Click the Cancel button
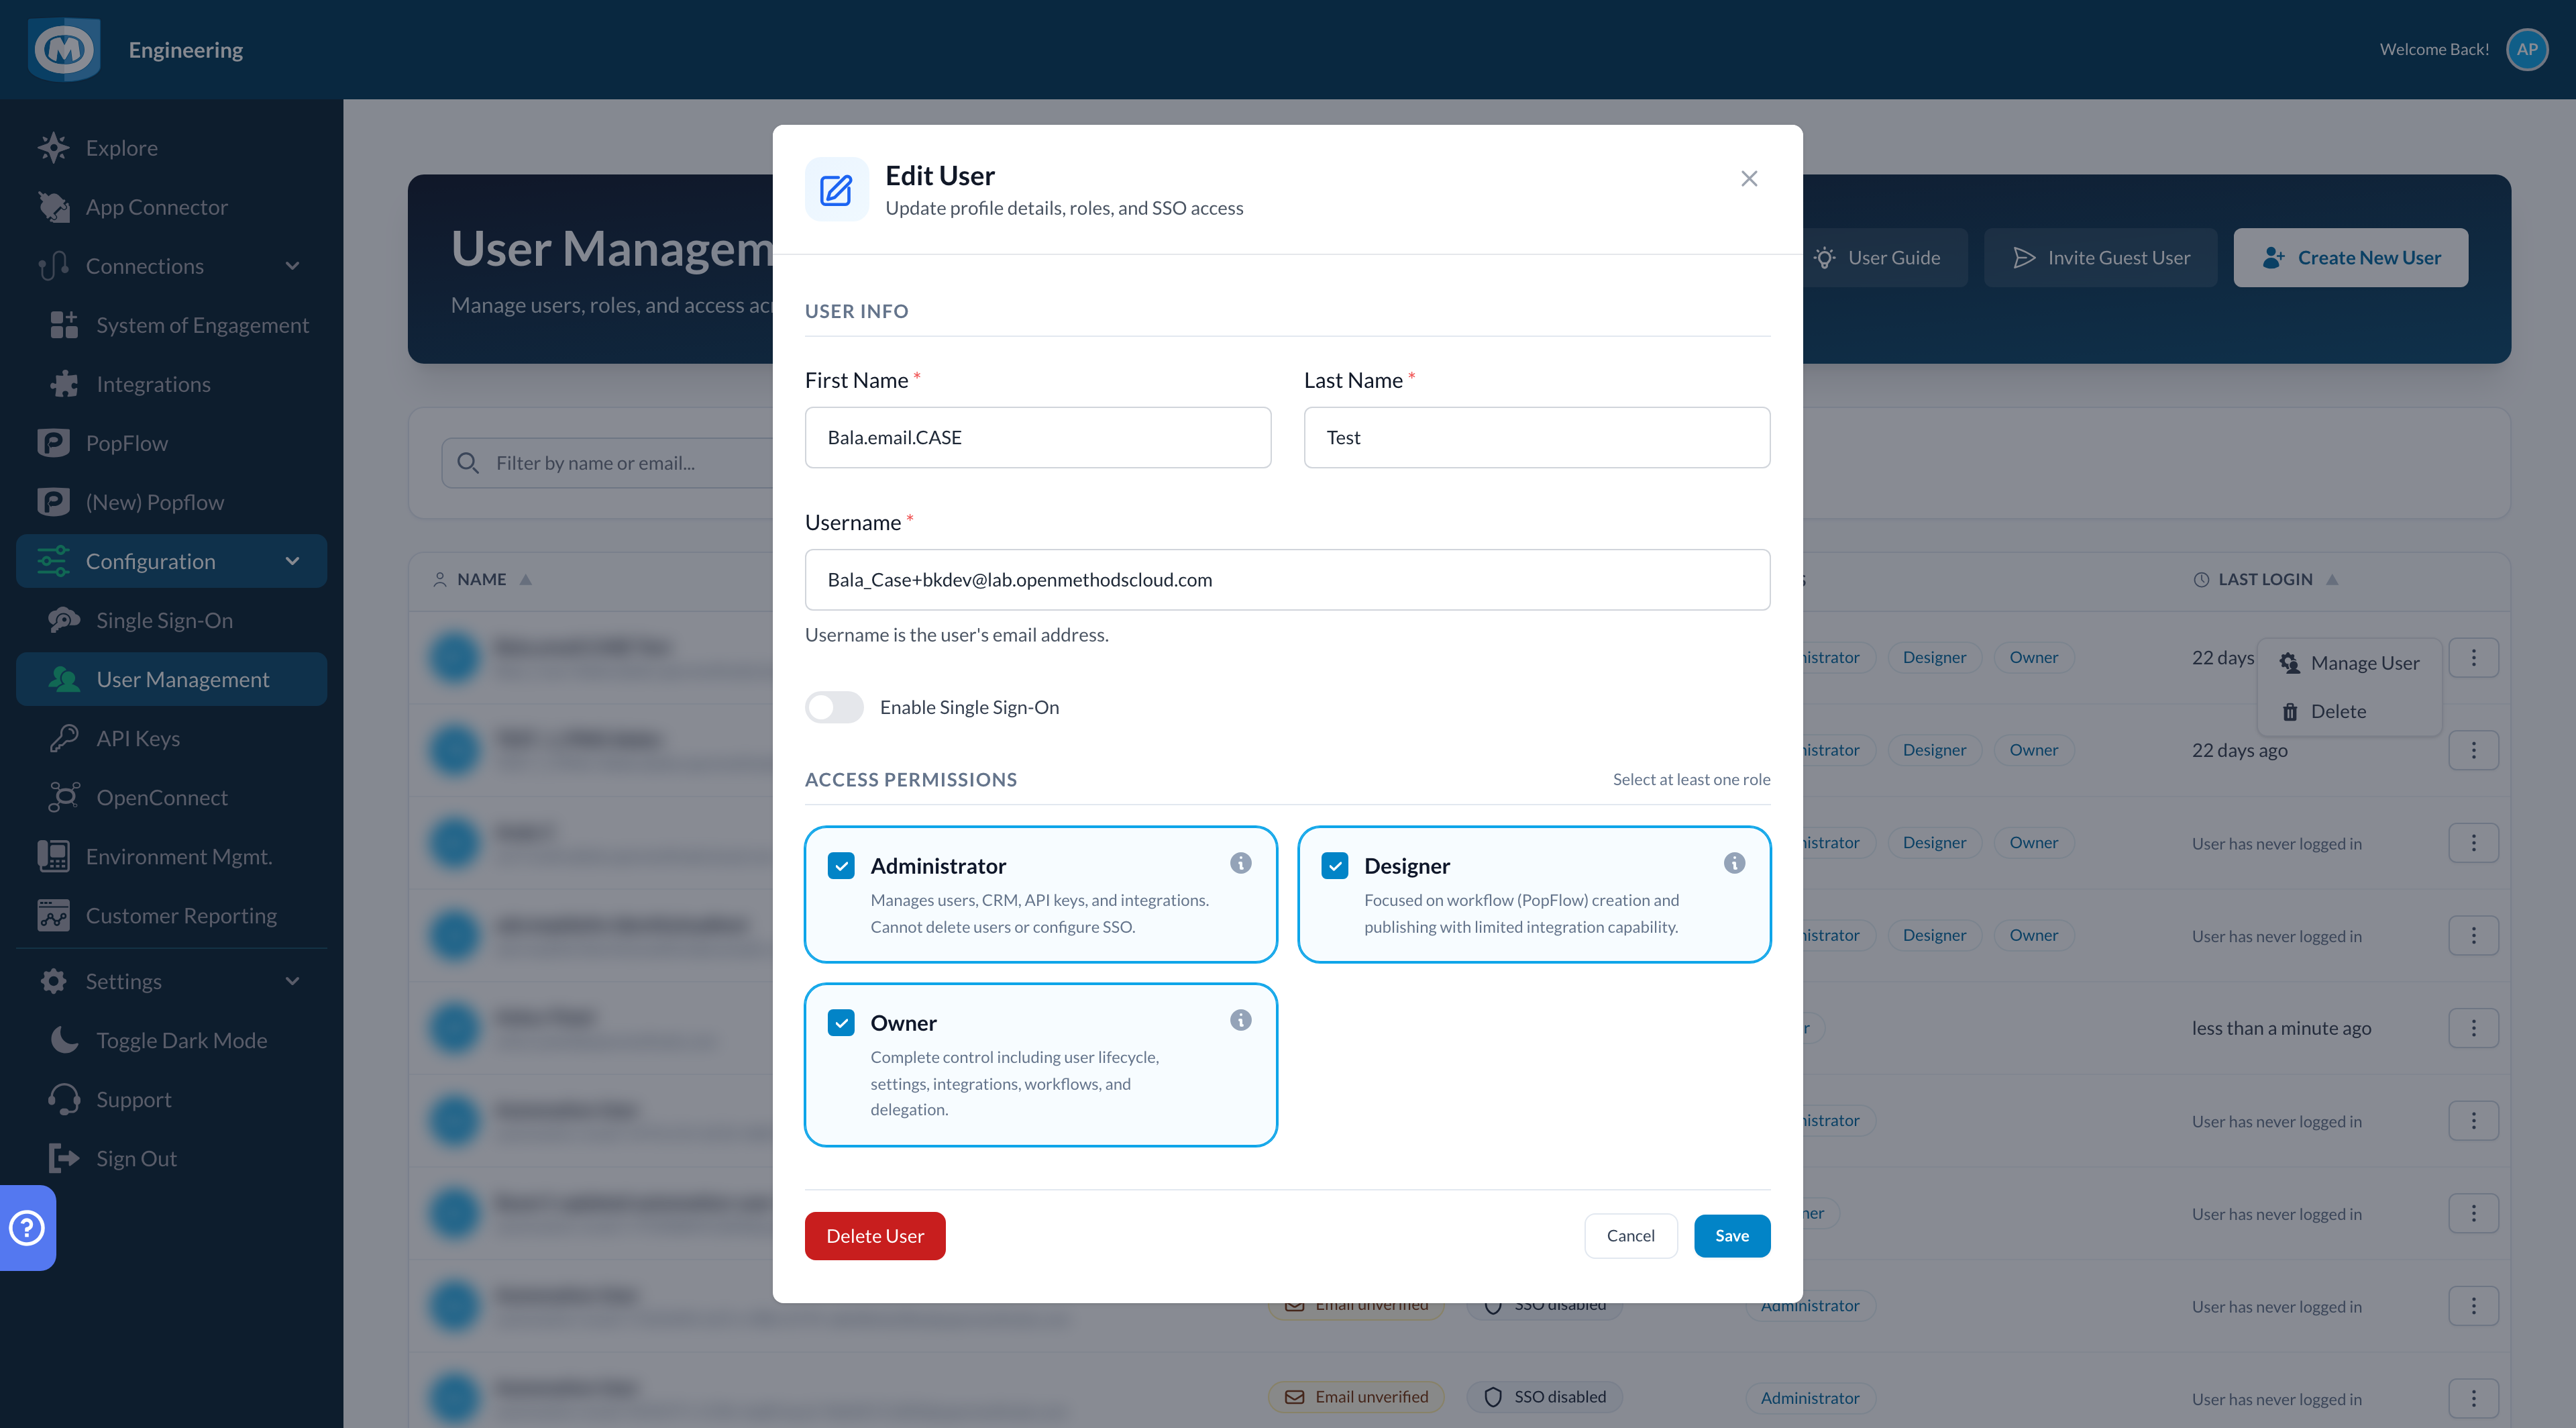 click(x=1630, y=1236)
